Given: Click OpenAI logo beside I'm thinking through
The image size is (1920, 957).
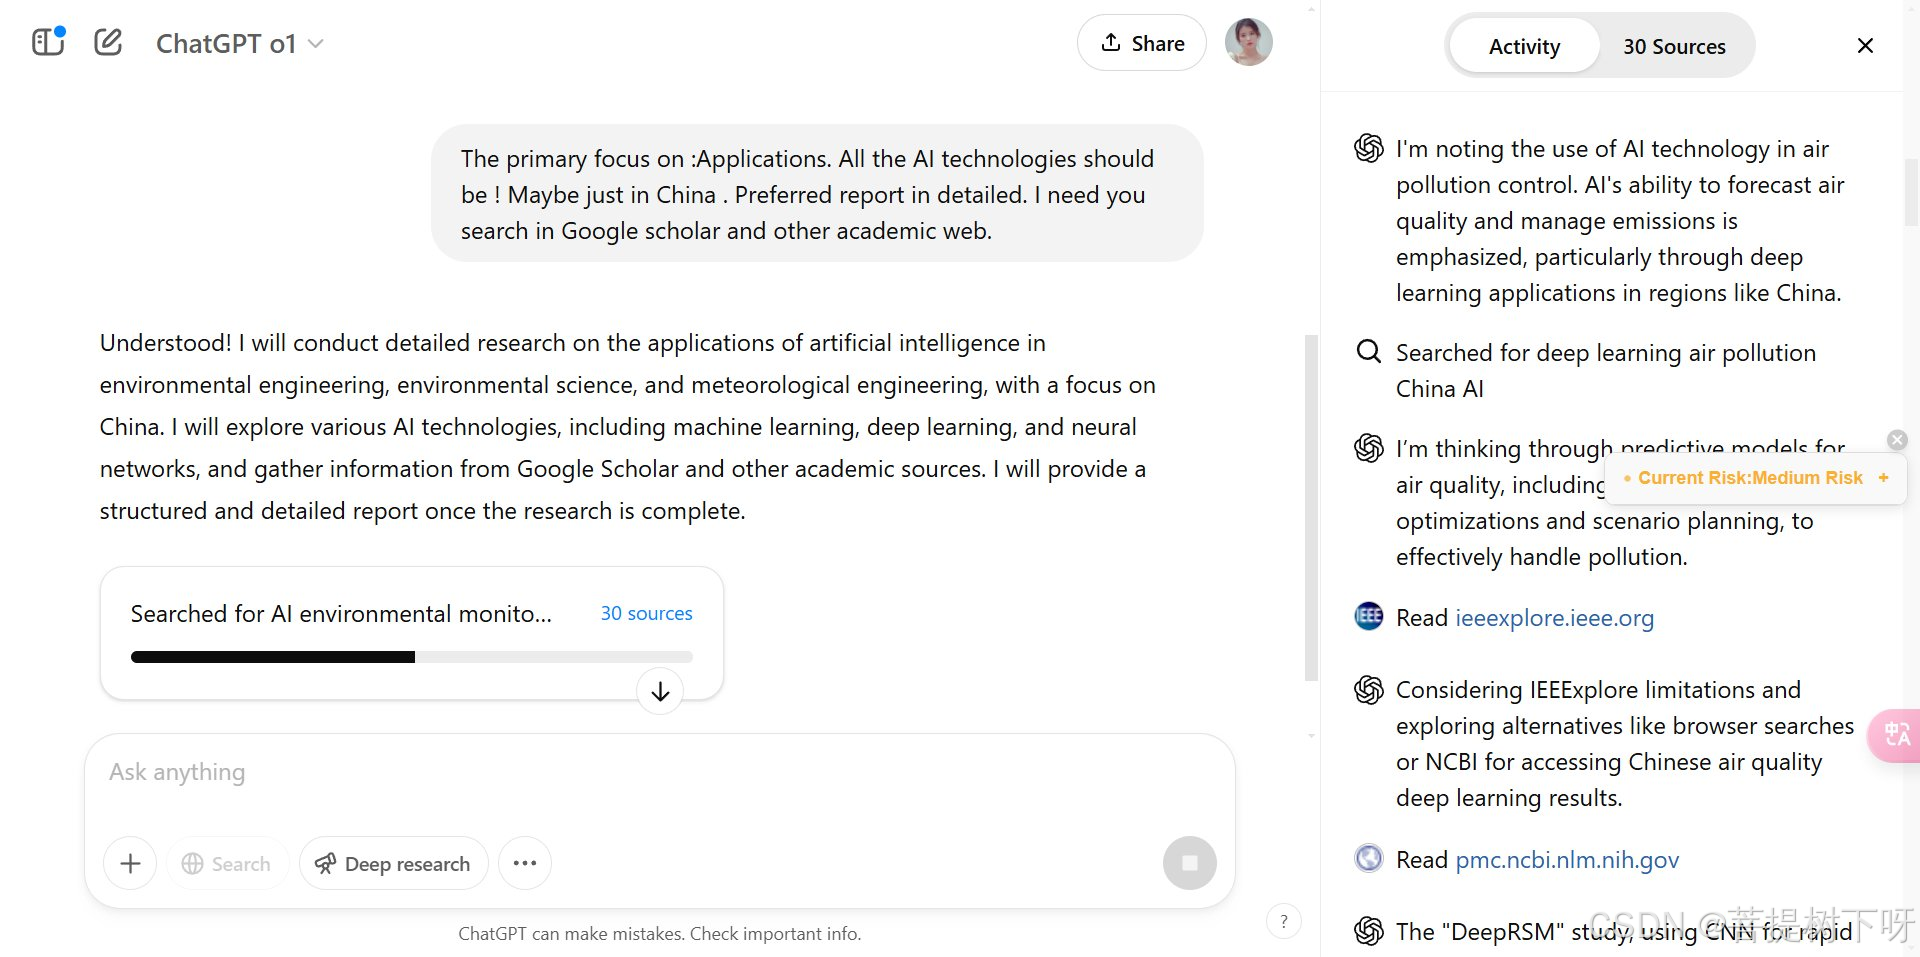Looking at the screenshot, I should pyautogui.click(x=1368, y=448).
